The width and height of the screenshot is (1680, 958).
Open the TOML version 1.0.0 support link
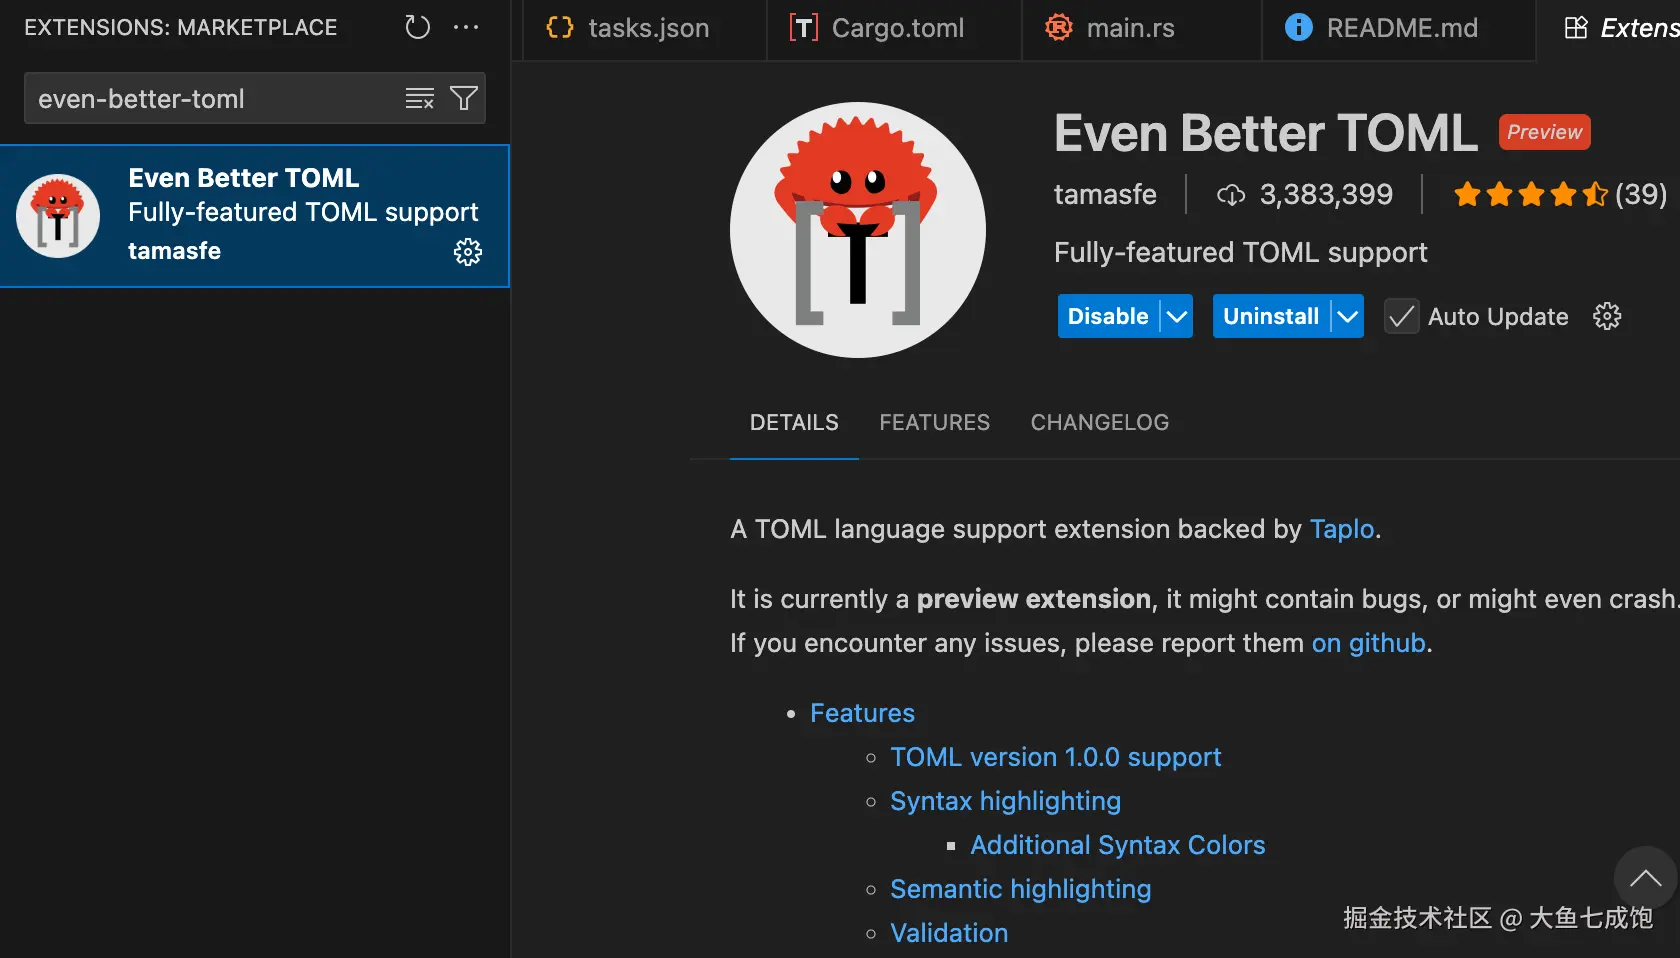click(x=1056, y=757)
